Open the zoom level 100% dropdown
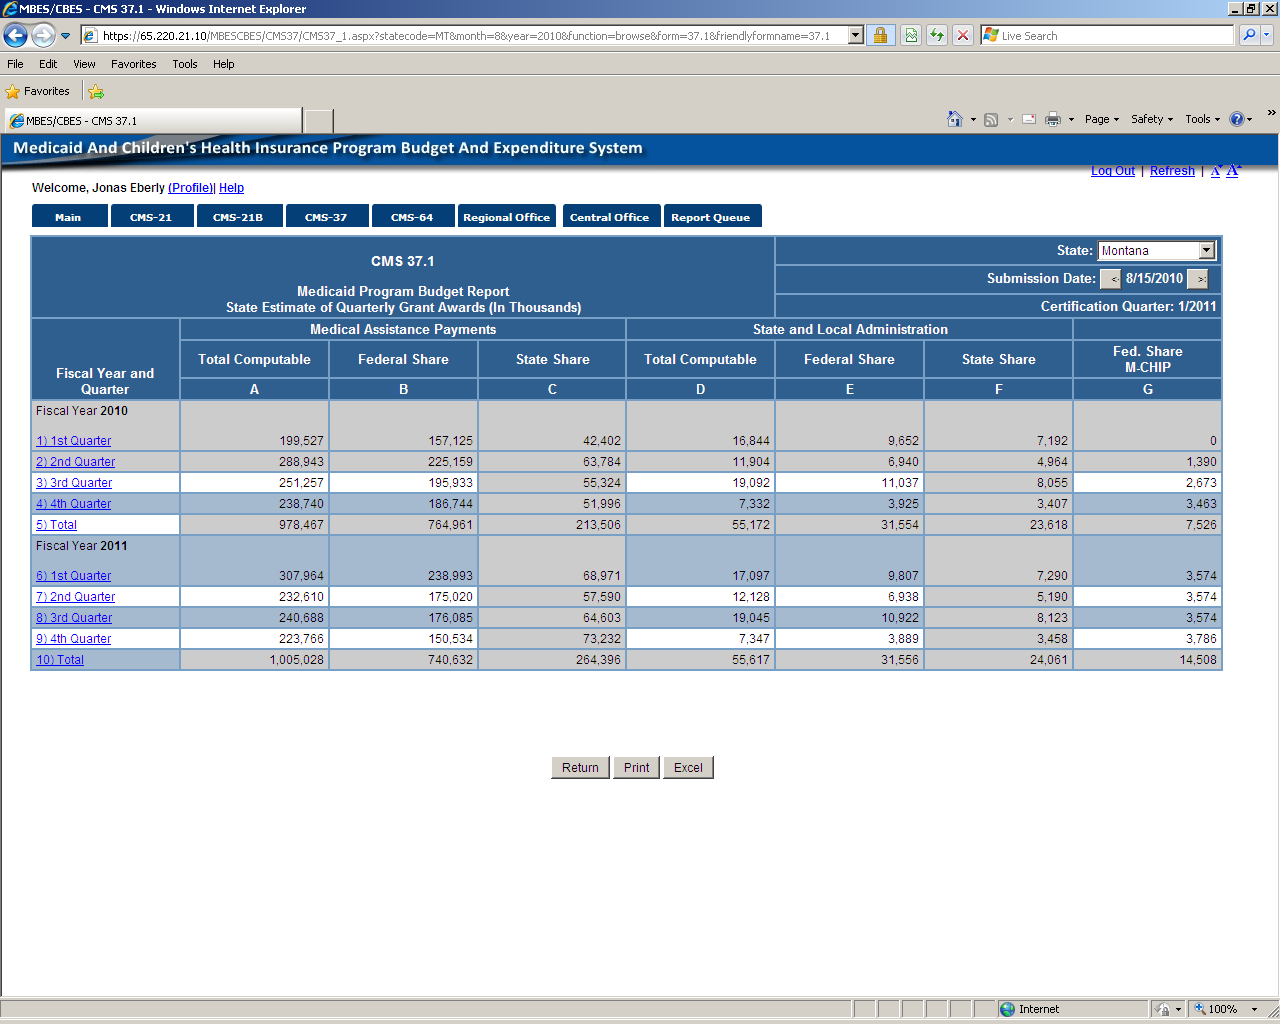This screenshot has width=1280, height=1024. coord(1254,1009)
